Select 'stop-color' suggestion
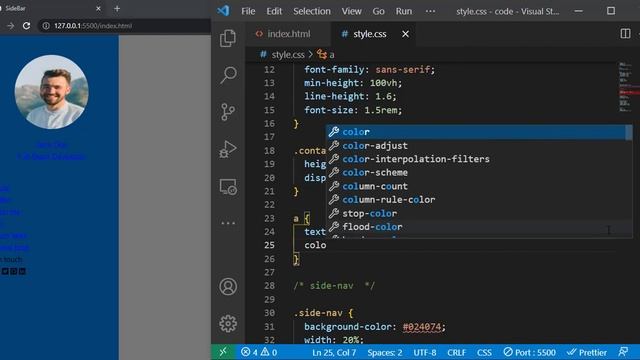The height and width of the screenshot is (360, 640). [x=476, y=213]
